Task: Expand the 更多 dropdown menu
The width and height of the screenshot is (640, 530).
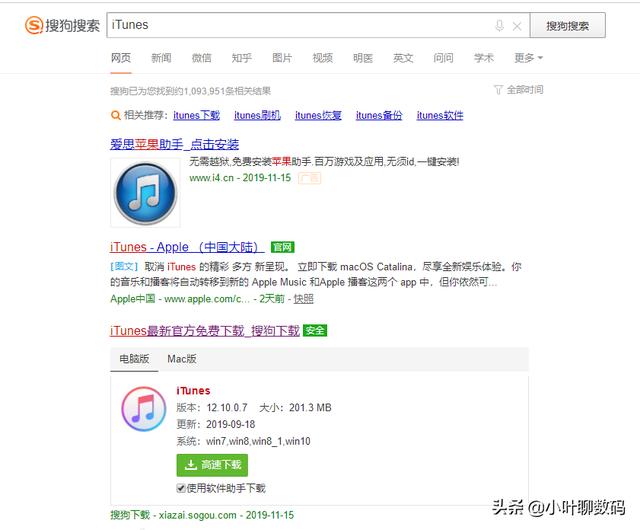Action: click(529, 58)
